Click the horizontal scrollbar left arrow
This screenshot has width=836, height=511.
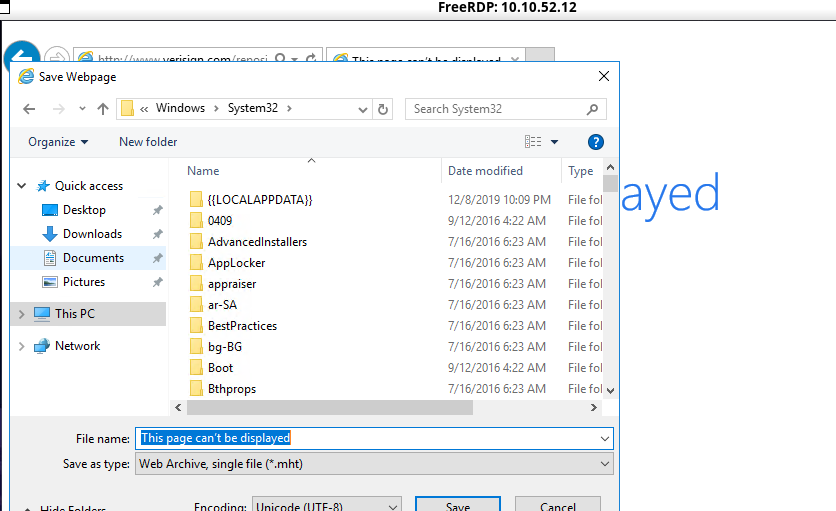(x=178, y=408)
